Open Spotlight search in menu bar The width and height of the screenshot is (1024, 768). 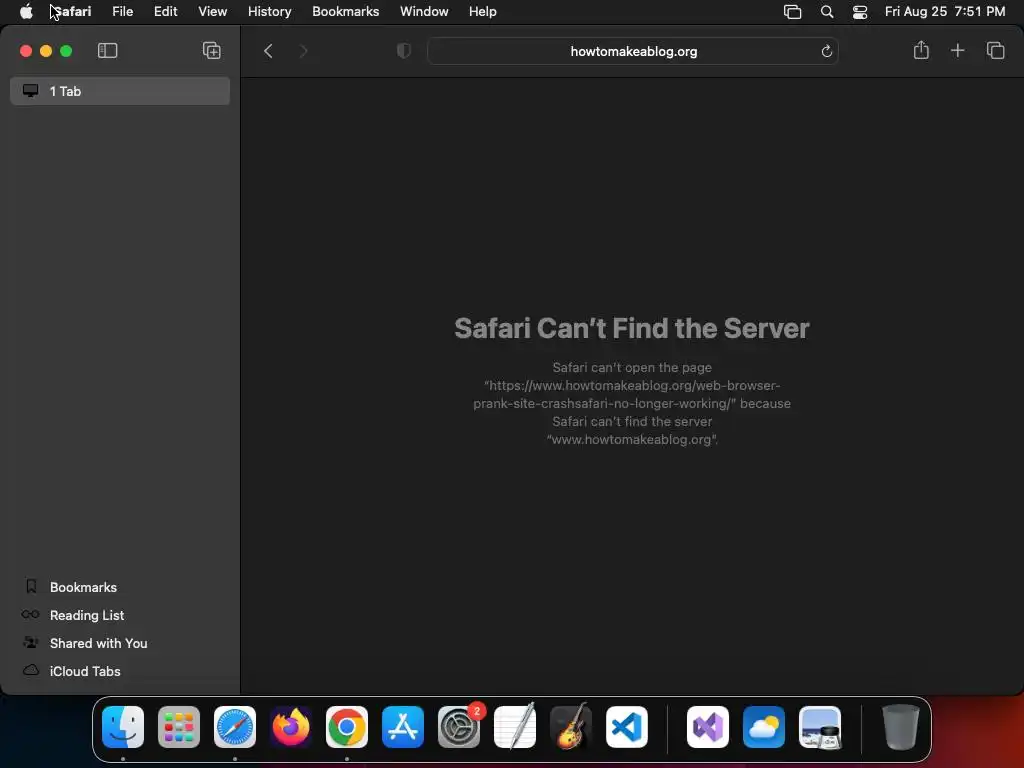(827, 12)
